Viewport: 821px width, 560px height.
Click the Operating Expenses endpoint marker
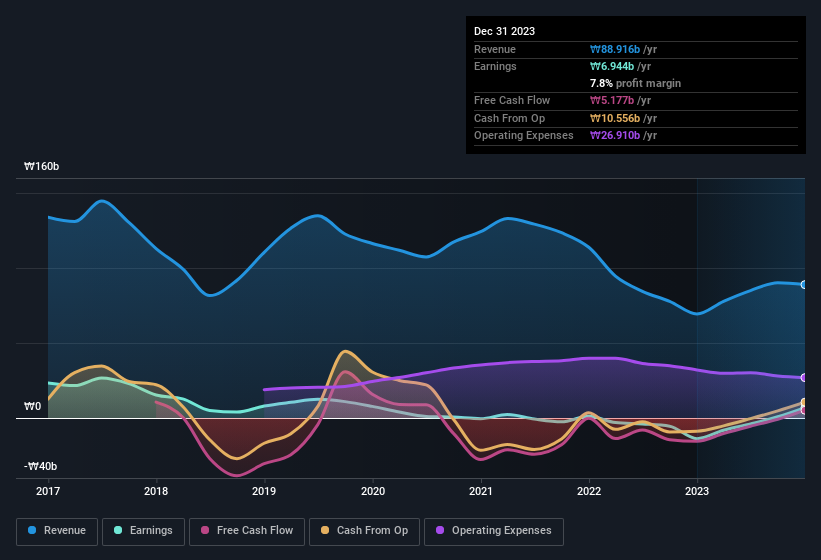coord(804,378)
